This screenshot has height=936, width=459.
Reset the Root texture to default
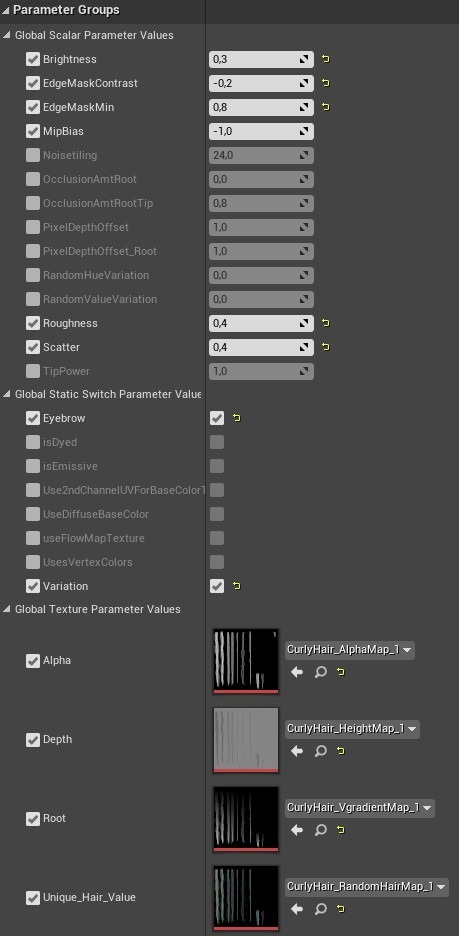[340, 830]
